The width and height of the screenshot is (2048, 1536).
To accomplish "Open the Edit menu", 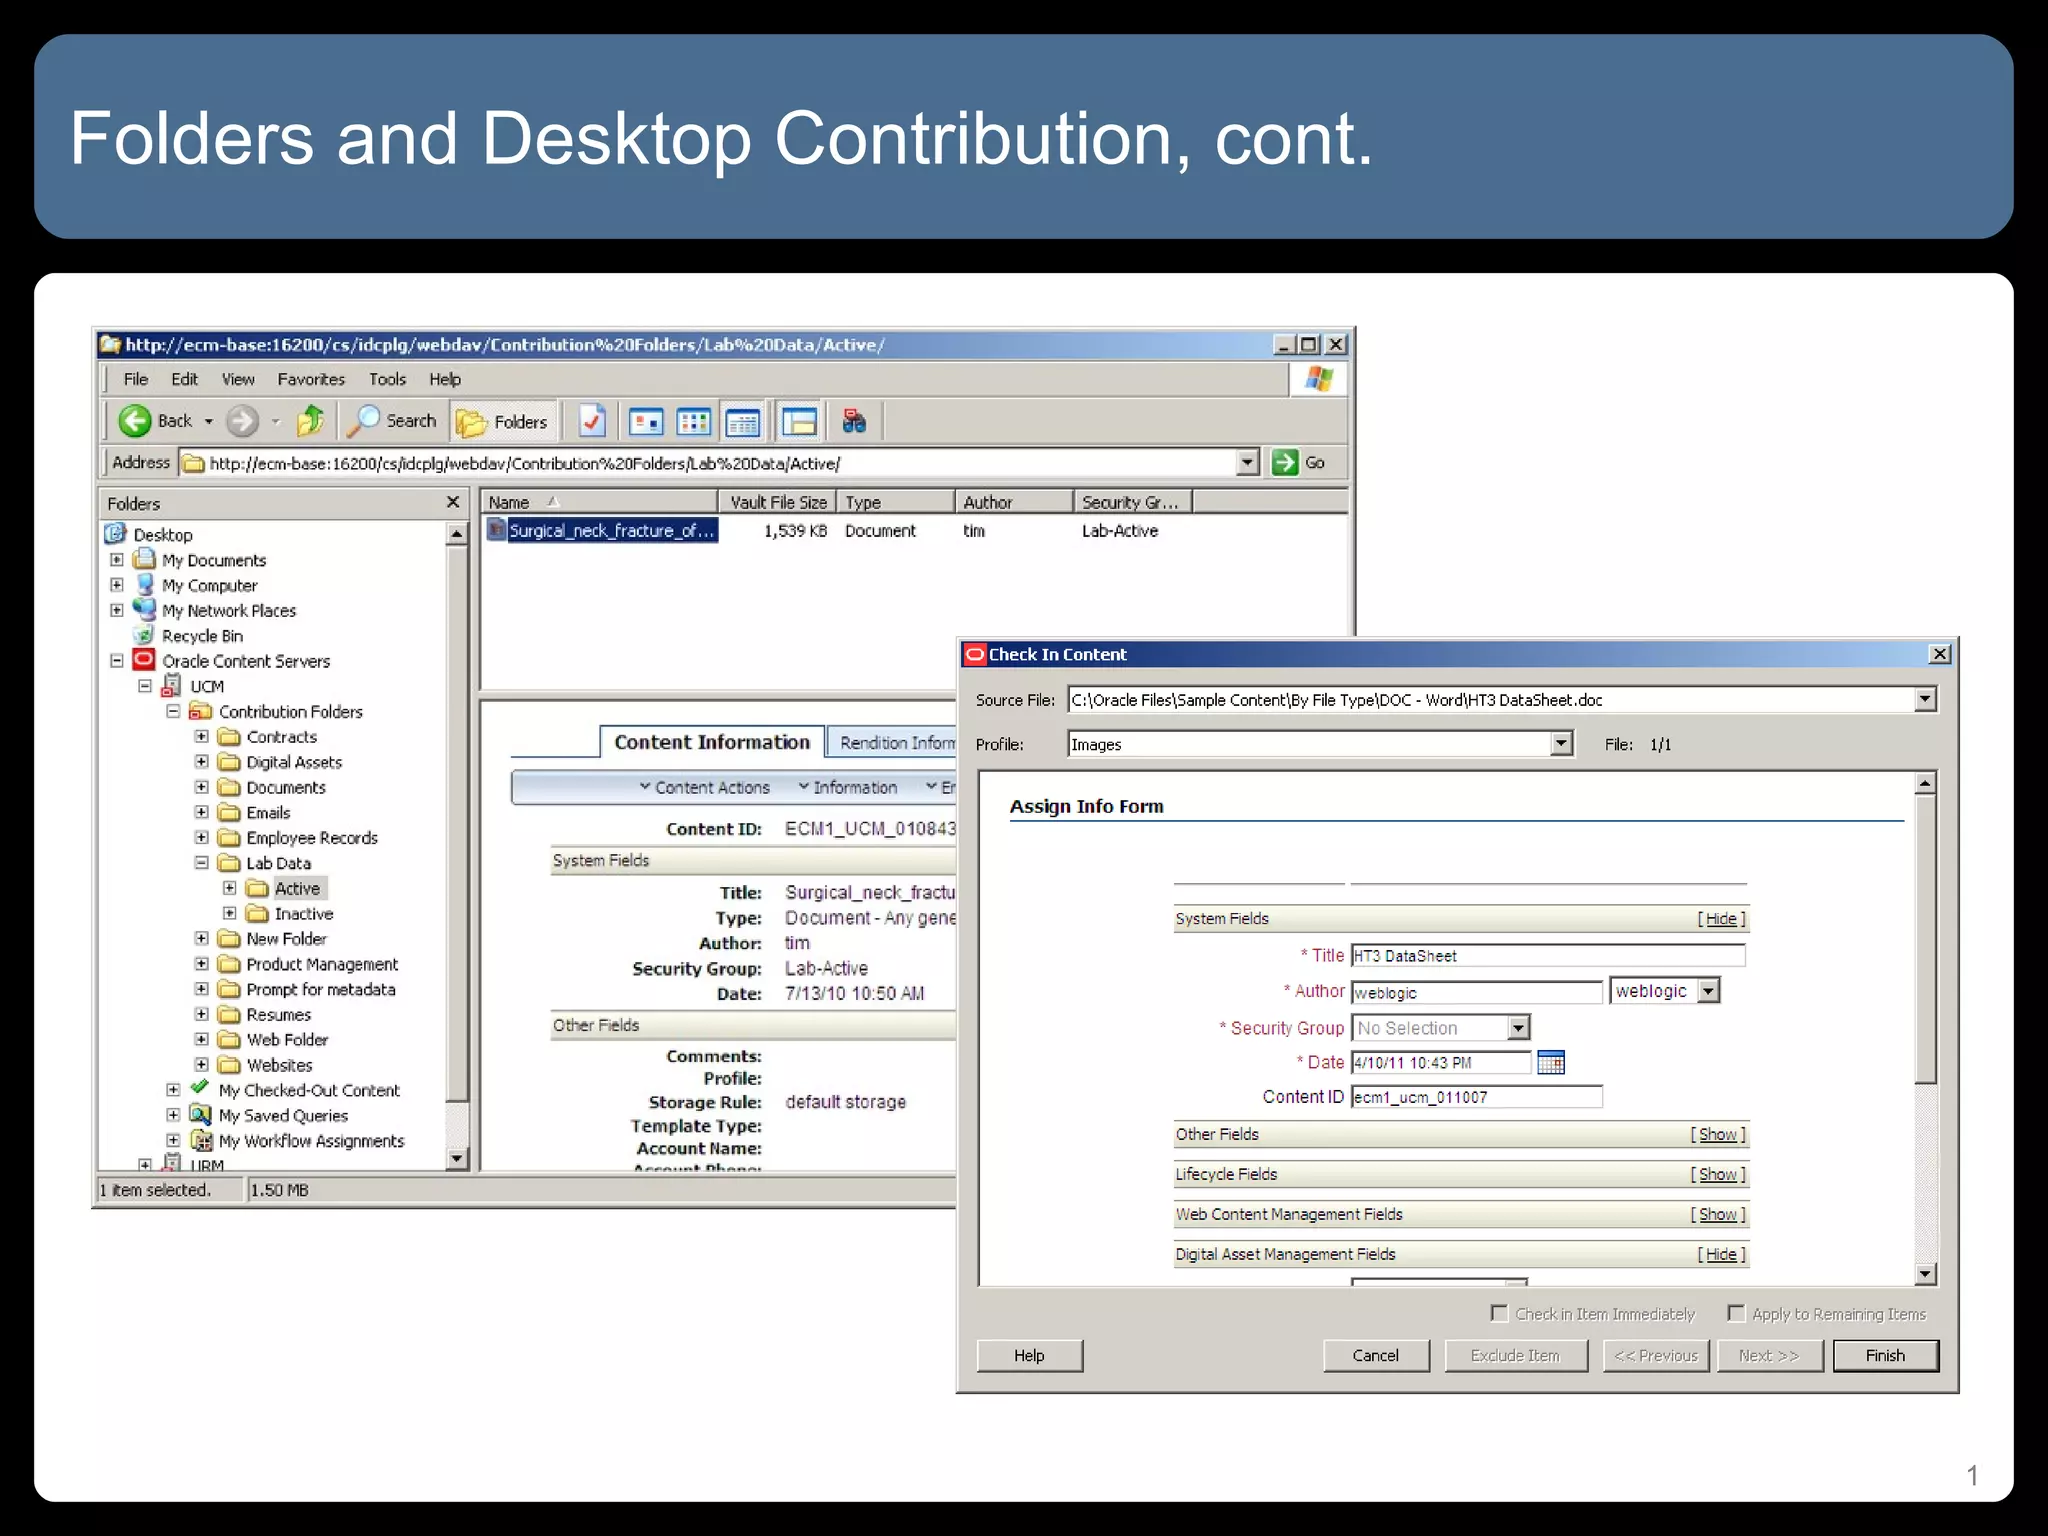I will tap(184, 379).
